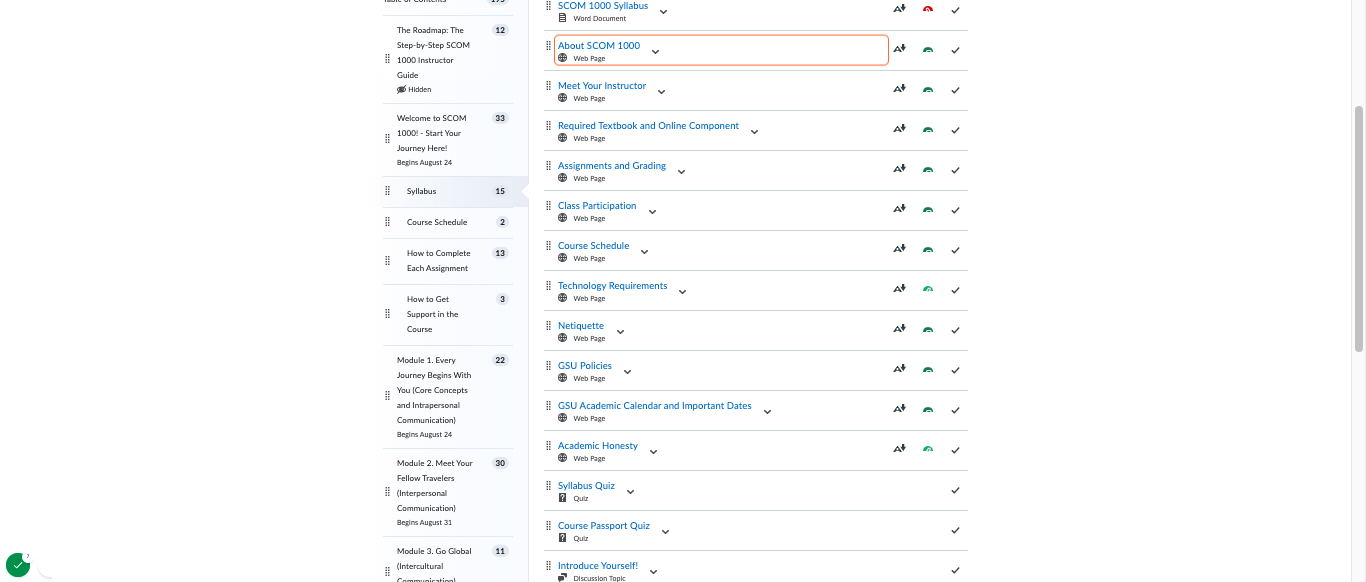This screenshot has height=582, width=1366.
Task: Click the vertical page scrollbar thumb
Action: pyautogui.click(x=1359, y=228)
